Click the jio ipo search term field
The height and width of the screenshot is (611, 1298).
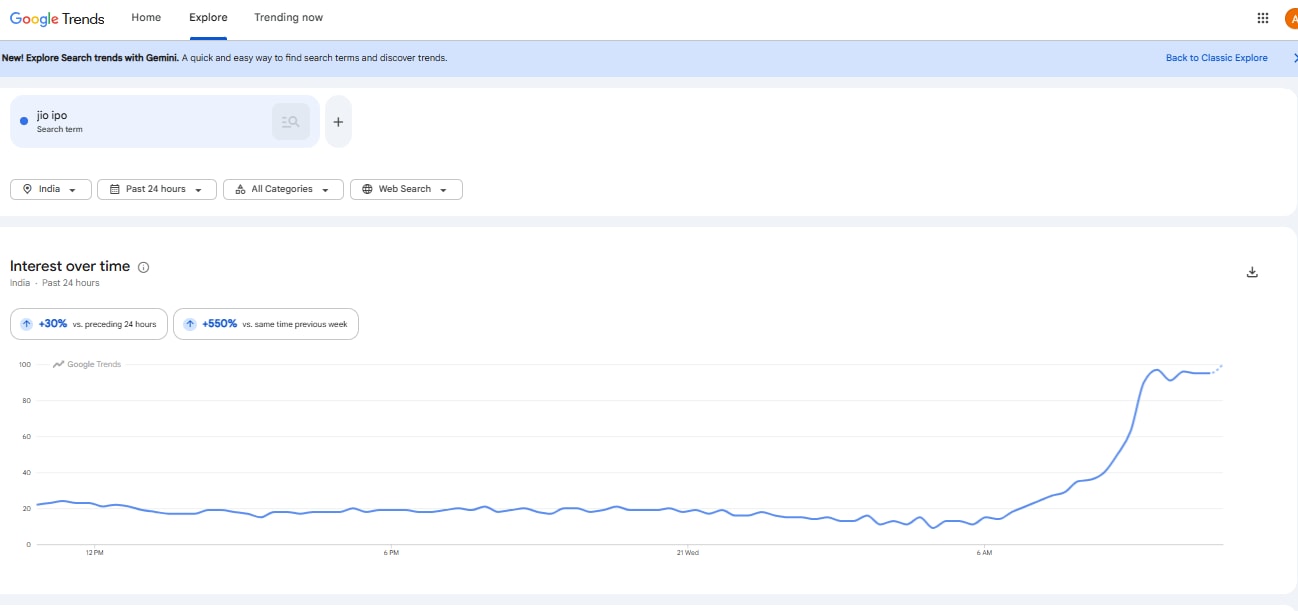165,122
